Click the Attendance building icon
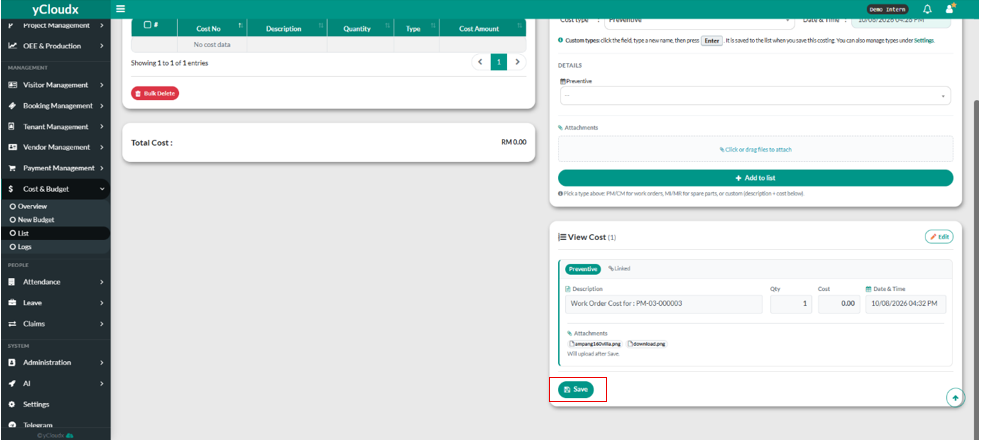982x440 pixels. point(11,282)
